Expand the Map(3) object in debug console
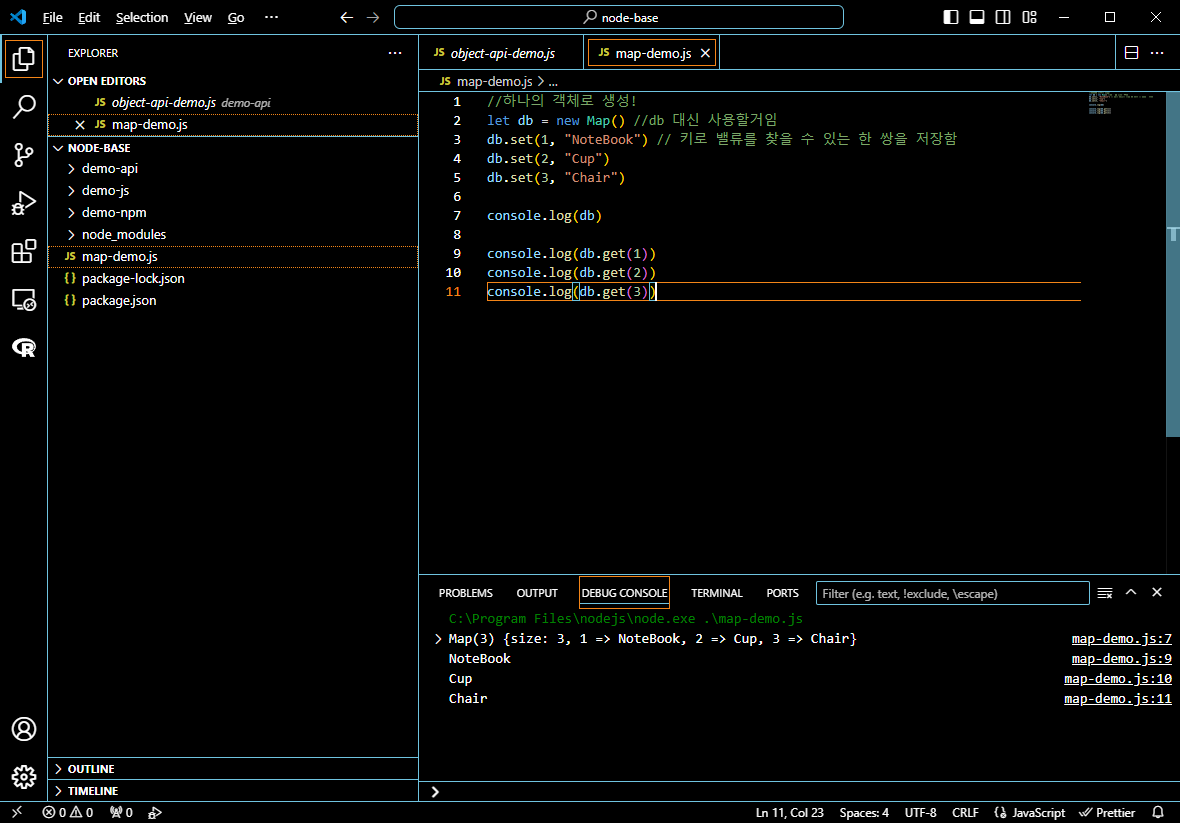1180x823 pixels. [x=438, y=639]
